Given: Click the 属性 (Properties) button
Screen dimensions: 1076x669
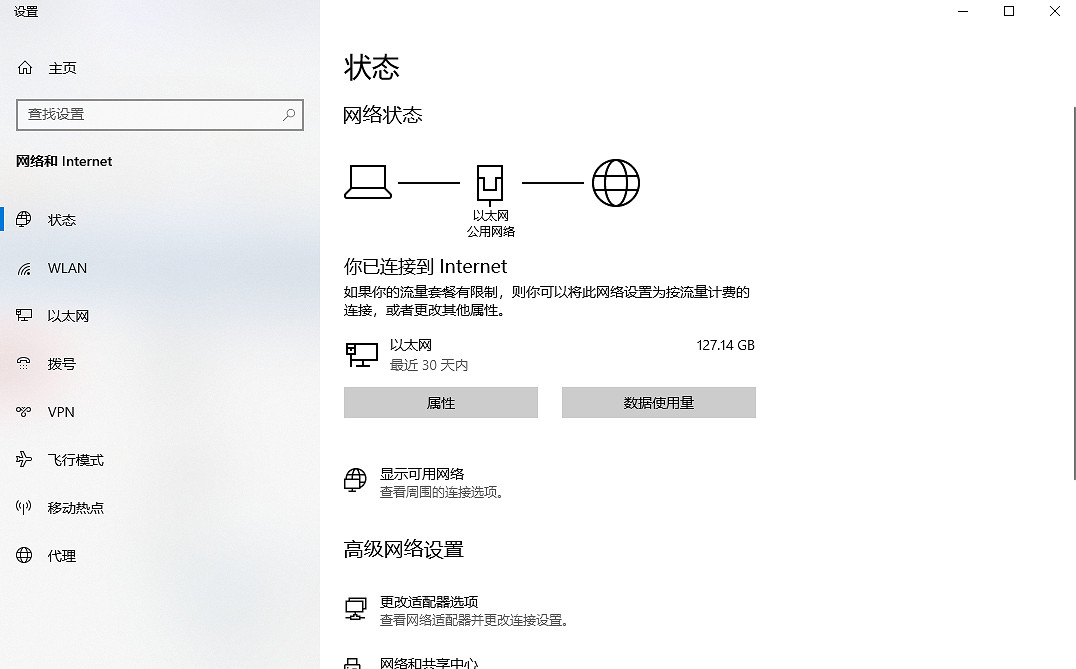Looking at the screenshot, I should (440, 402).
